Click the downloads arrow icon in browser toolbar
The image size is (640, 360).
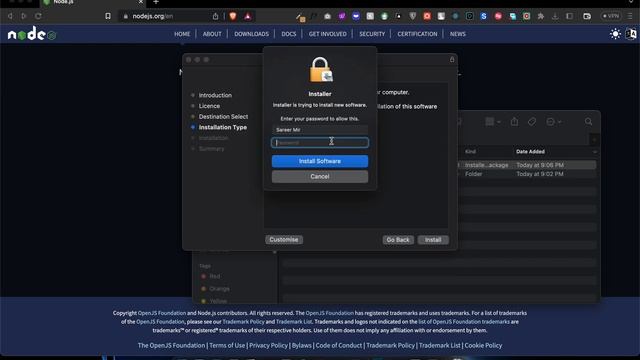(555, 16)
